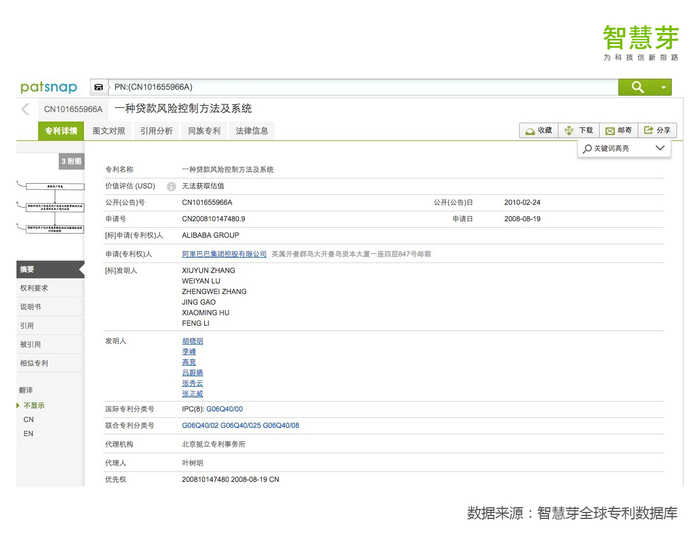Click the info icon beside 价值评估 (USD)

click(x=171, y=187)
